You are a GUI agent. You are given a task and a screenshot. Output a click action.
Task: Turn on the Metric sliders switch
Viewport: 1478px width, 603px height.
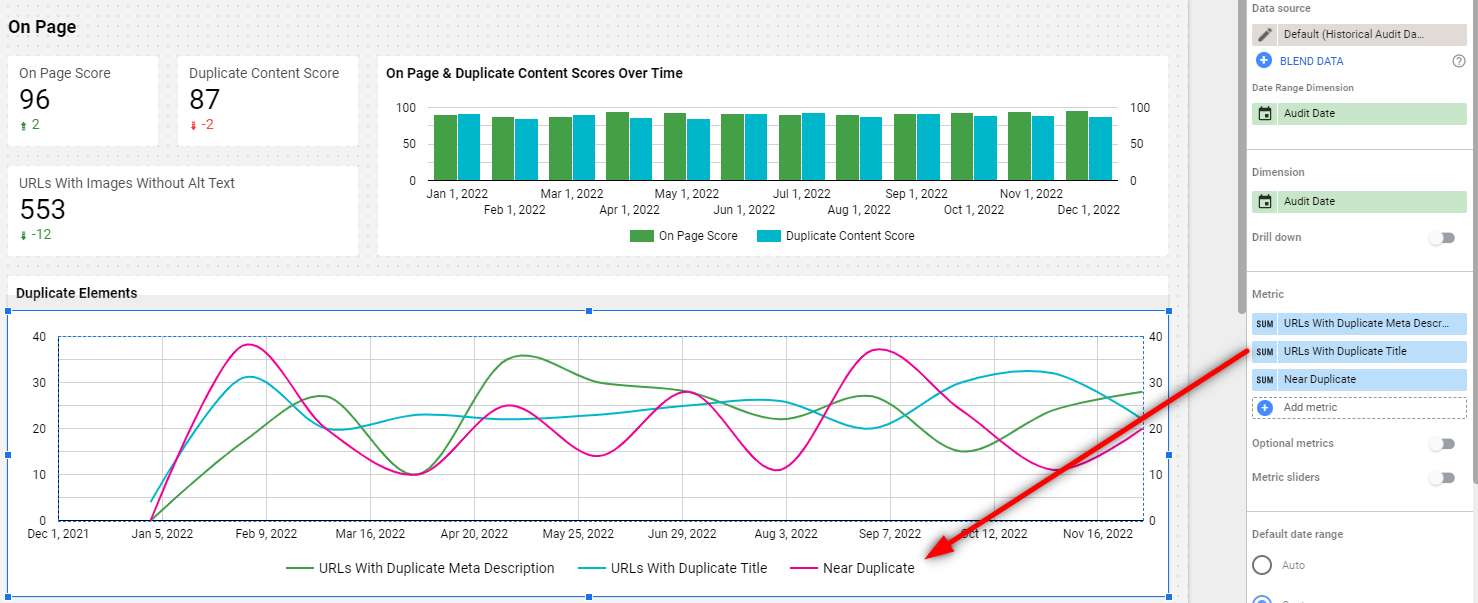point(1441,478)
